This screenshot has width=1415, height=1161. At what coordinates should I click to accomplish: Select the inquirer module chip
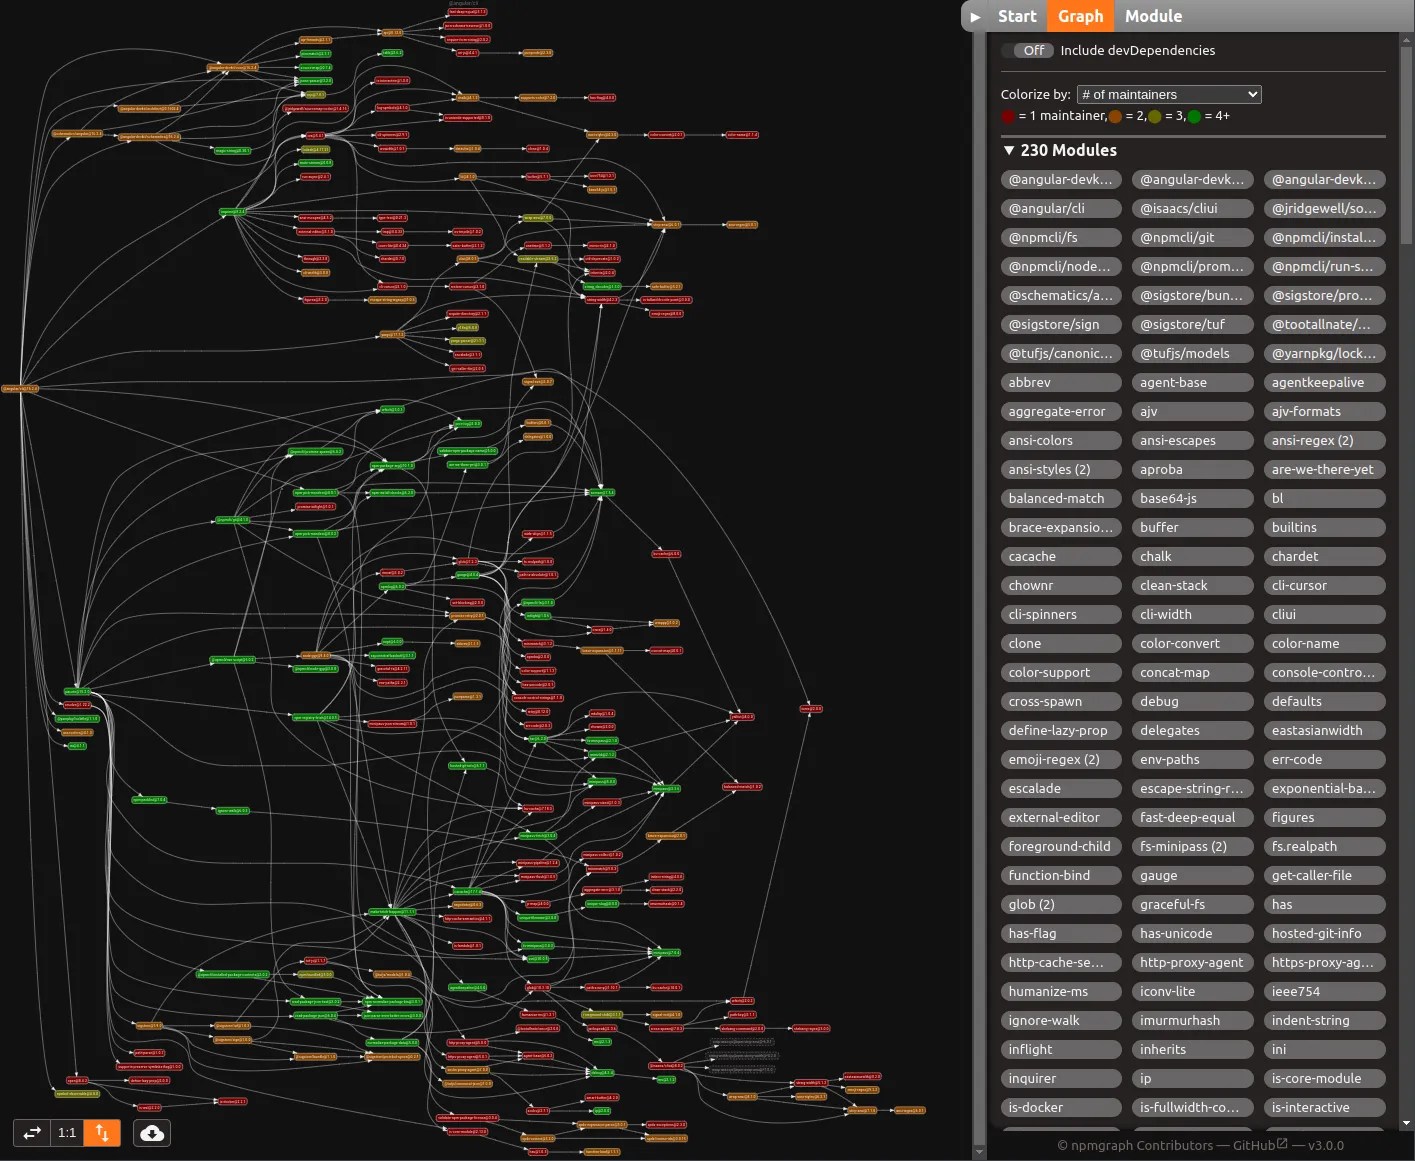[1061, 1078]
